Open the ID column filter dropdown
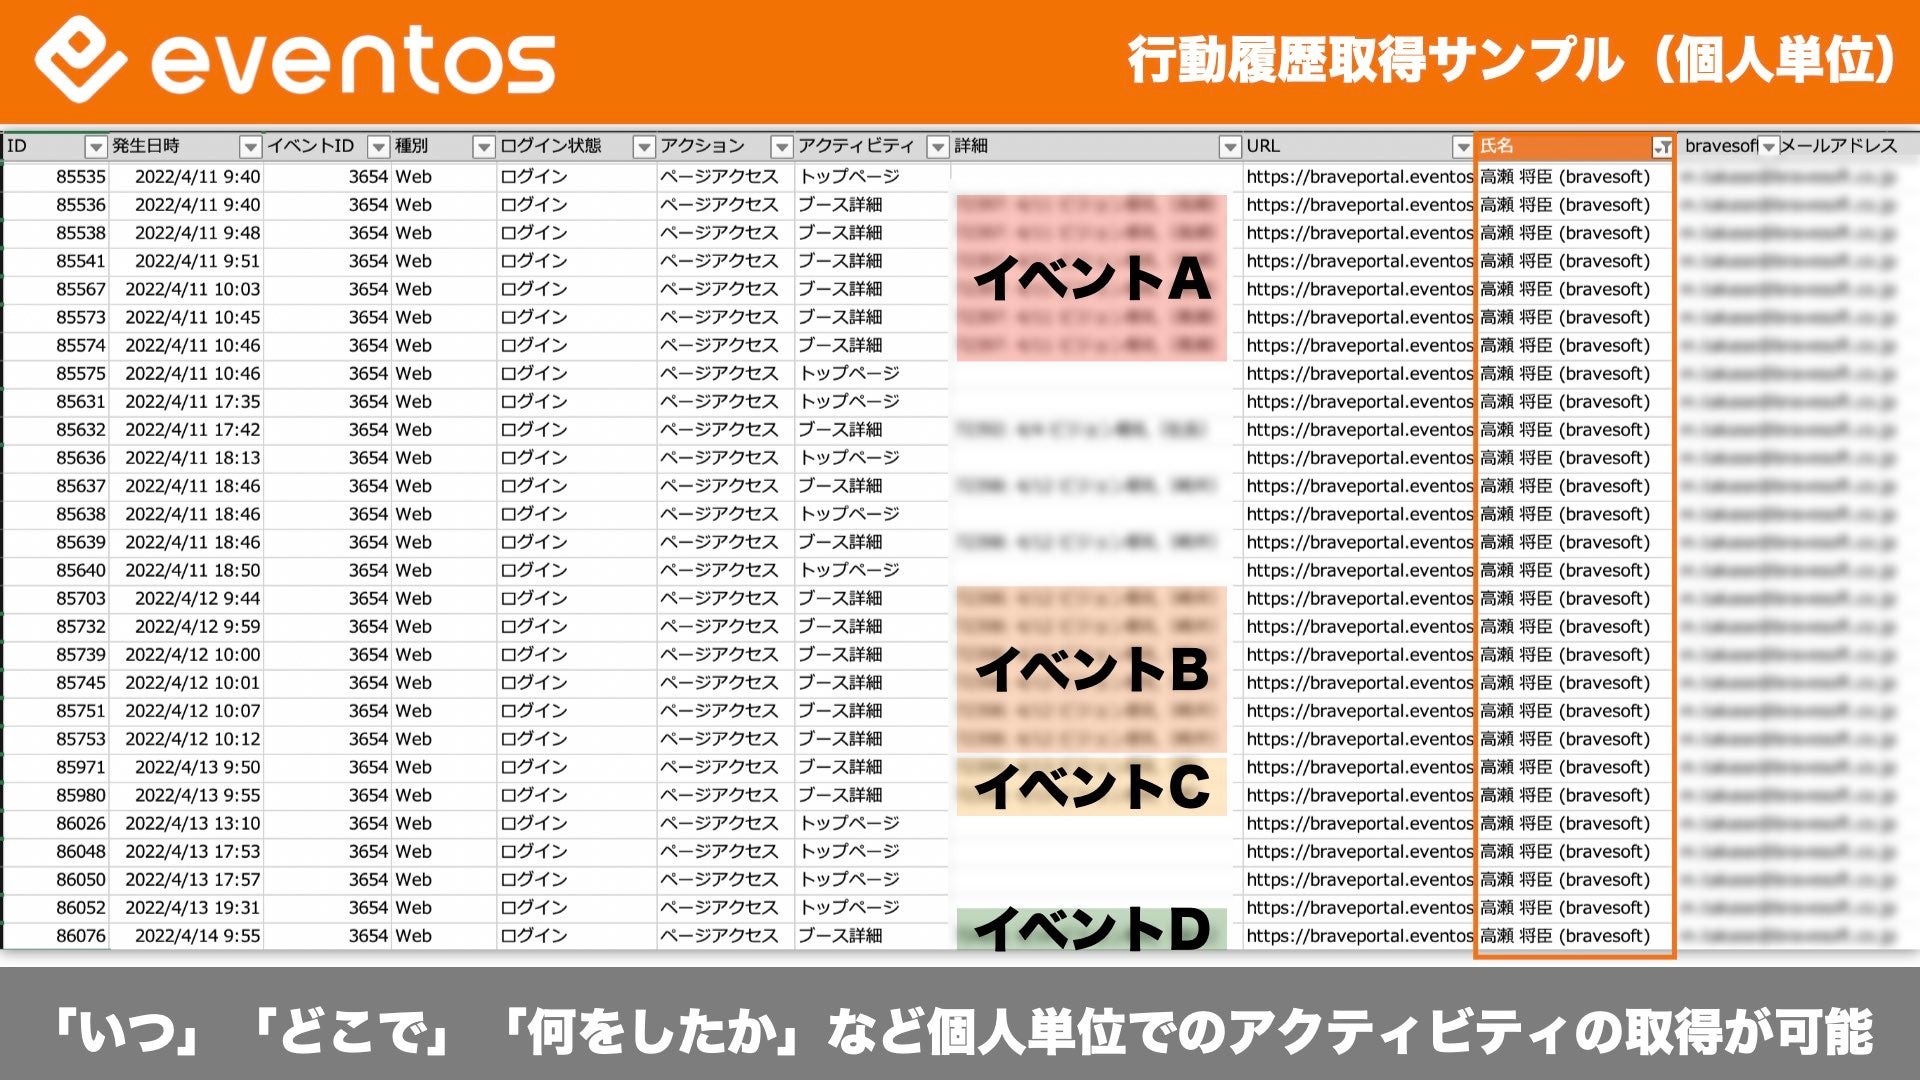Screen dimensions: 1920x1080 click(x=95, y=148)
